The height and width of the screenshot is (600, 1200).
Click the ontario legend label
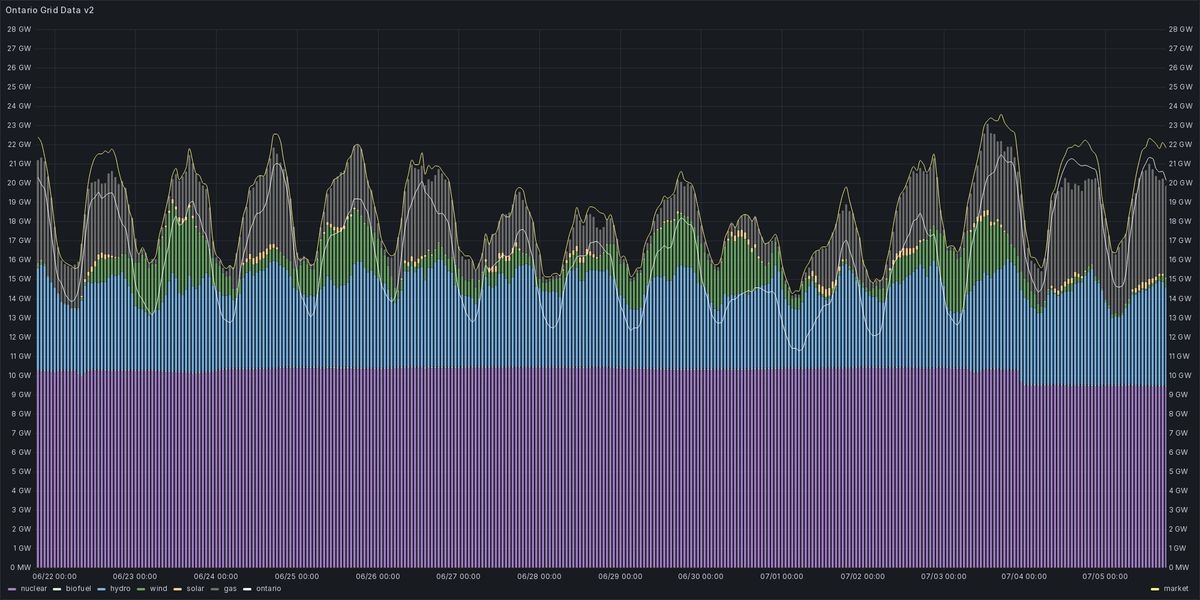click(268, 589)
